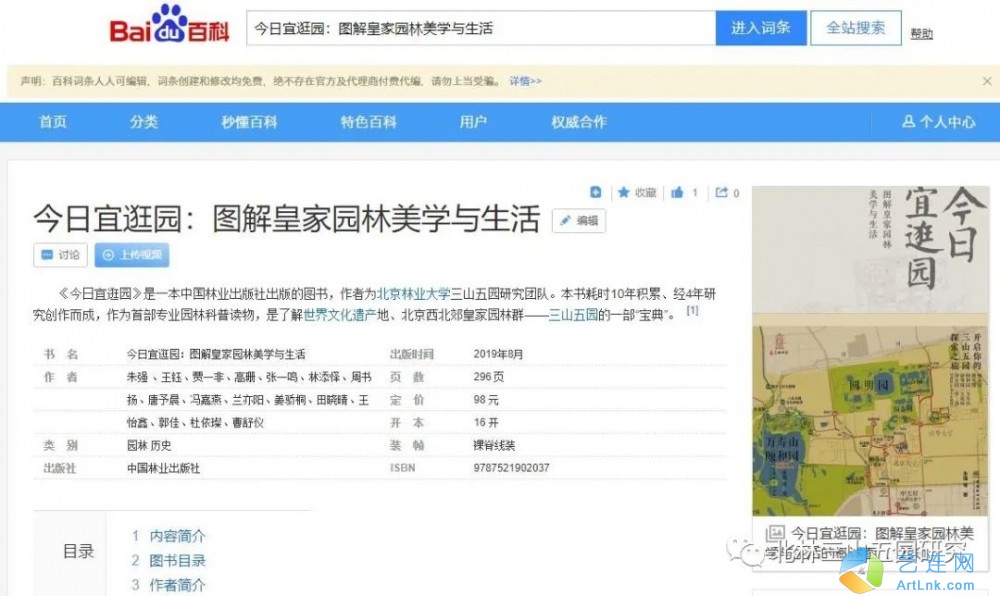The image size is (1000, 596).
Task: Click the search box with book title
Action: (x=481, y=28)
